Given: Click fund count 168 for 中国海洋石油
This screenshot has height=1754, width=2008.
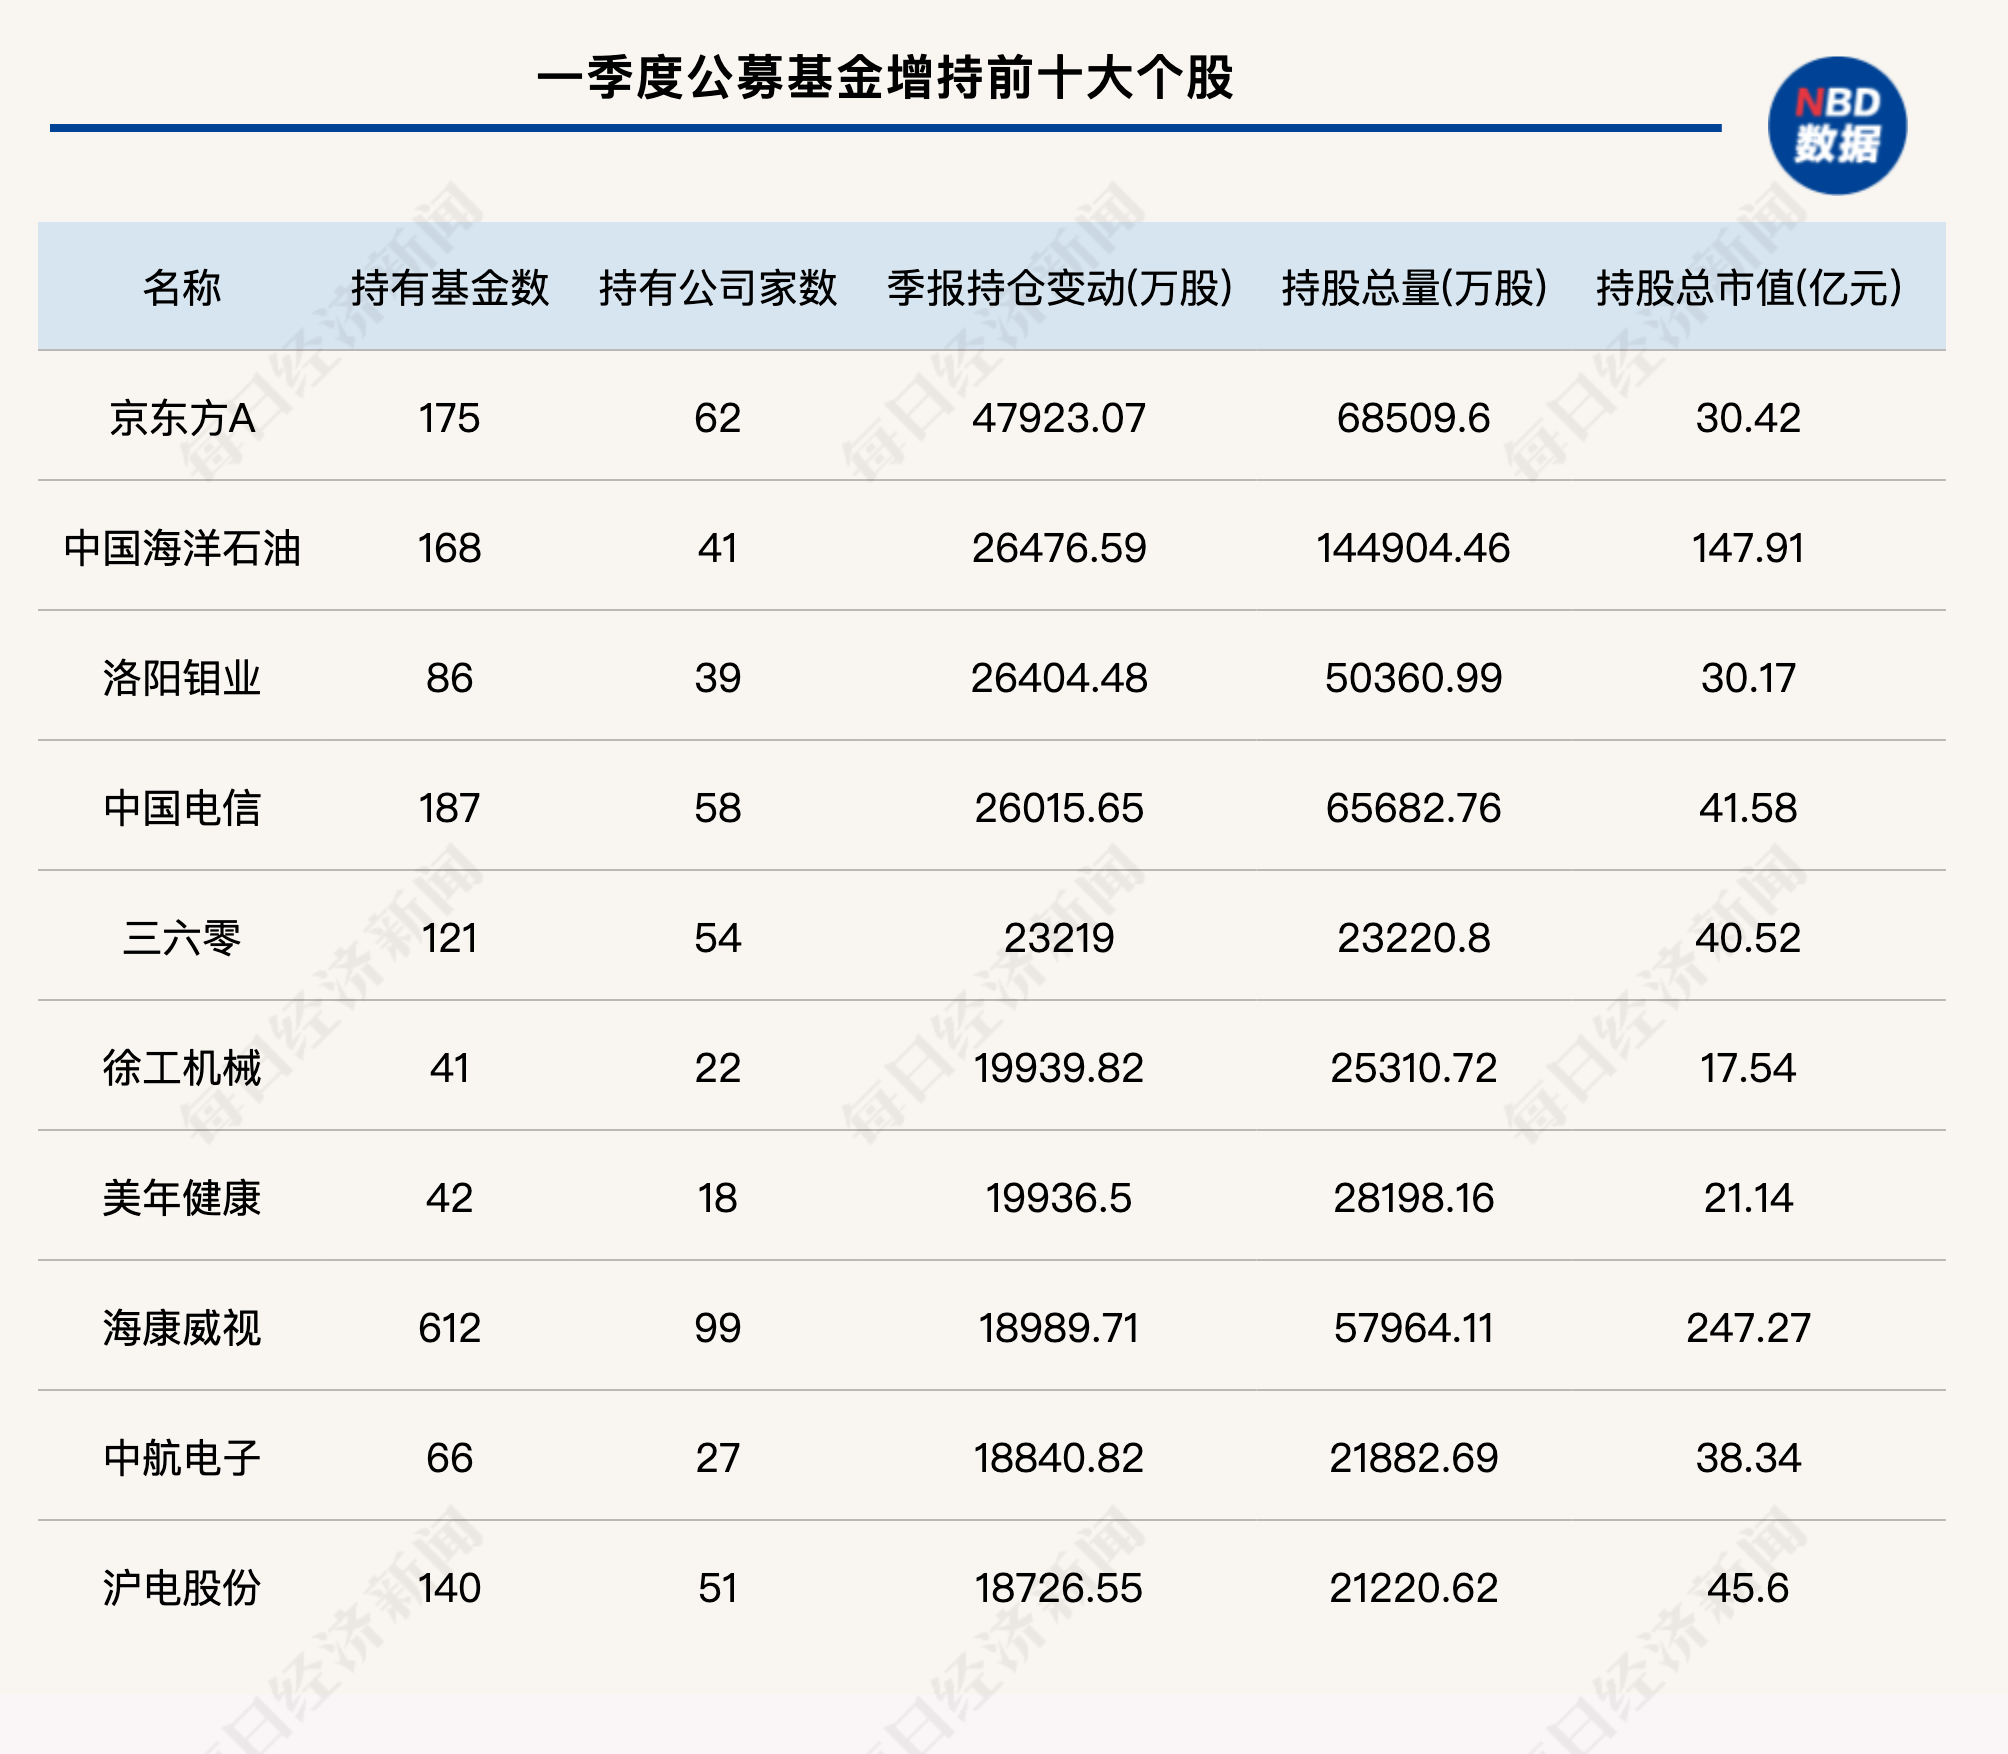Looking at the screenshot, I should [x=450, y=548].
